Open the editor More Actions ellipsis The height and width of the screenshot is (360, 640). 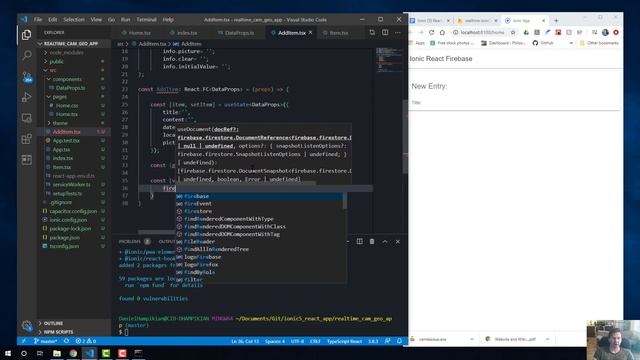pyautogui.click(x=398, y=32)
